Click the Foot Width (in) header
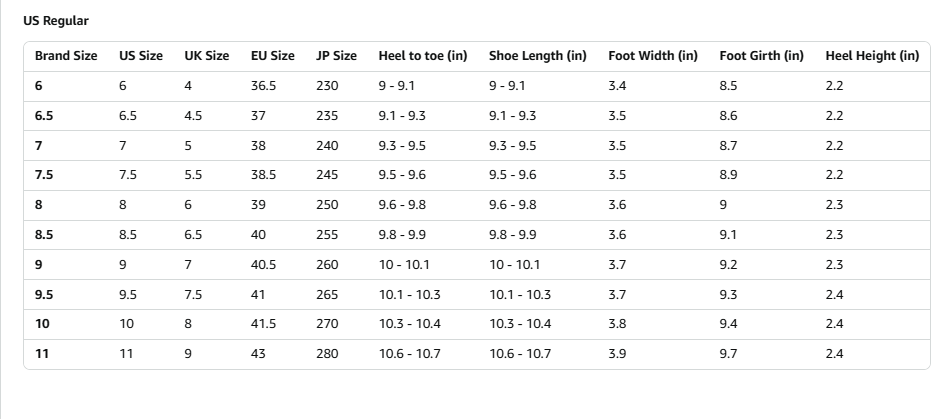Screen dimensions: 952x419 coord(652,56)
